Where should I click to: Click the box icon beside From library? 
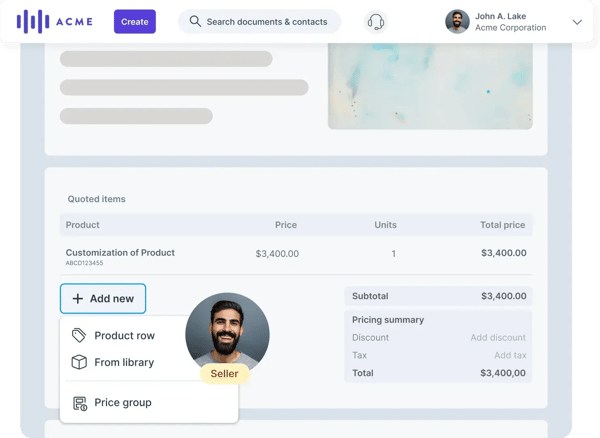79,362
